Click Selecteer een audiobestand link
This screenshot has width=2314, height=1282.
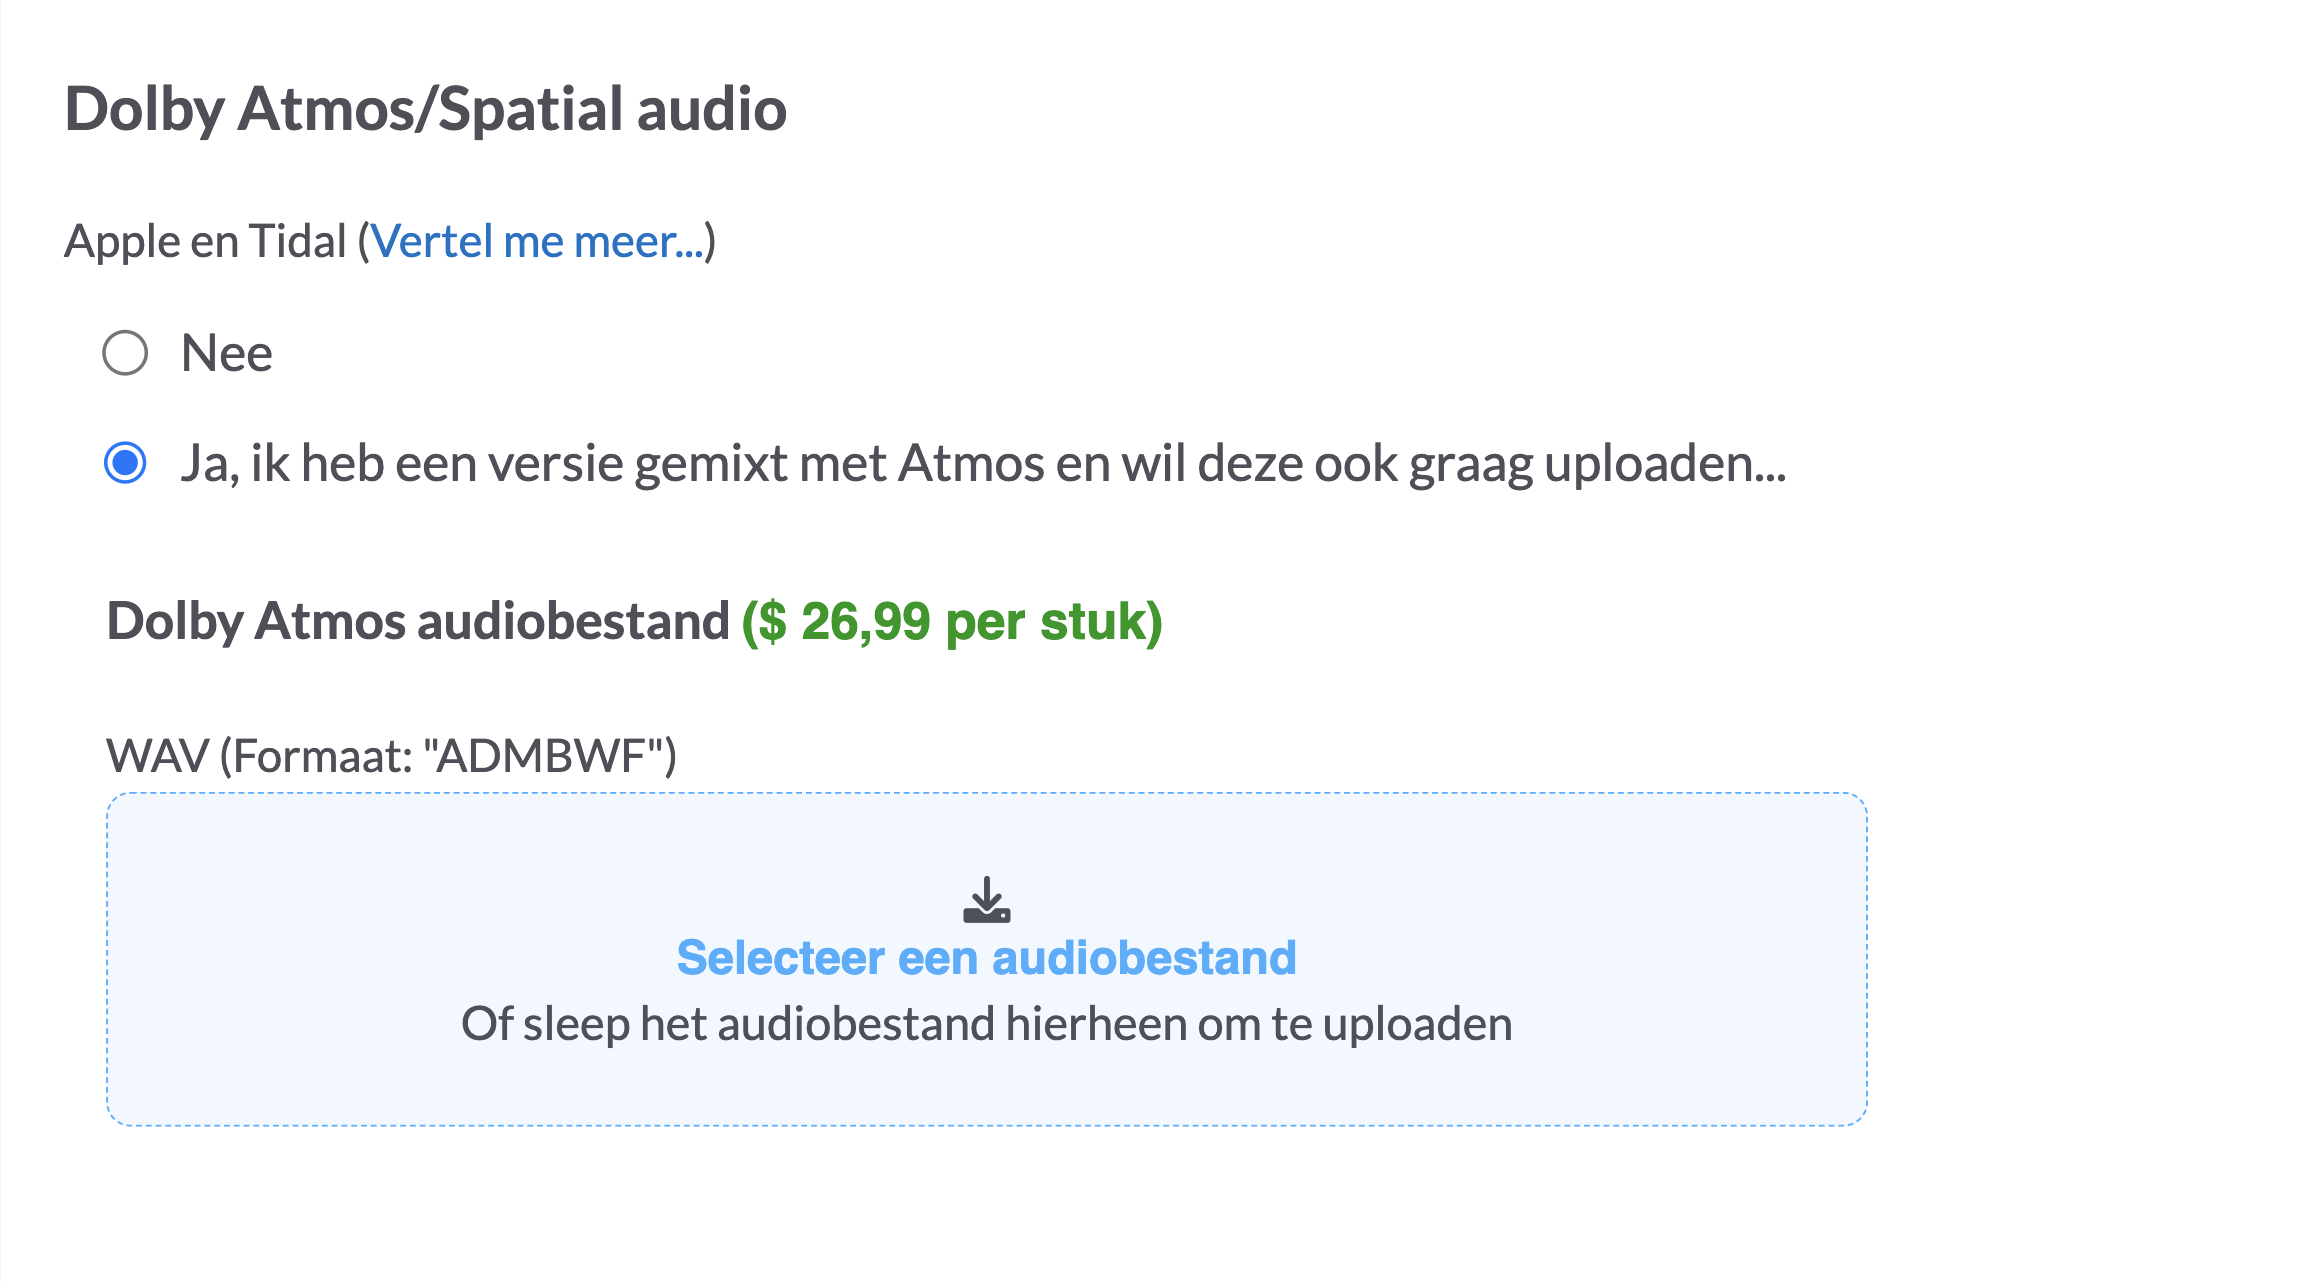click(986, 957)
